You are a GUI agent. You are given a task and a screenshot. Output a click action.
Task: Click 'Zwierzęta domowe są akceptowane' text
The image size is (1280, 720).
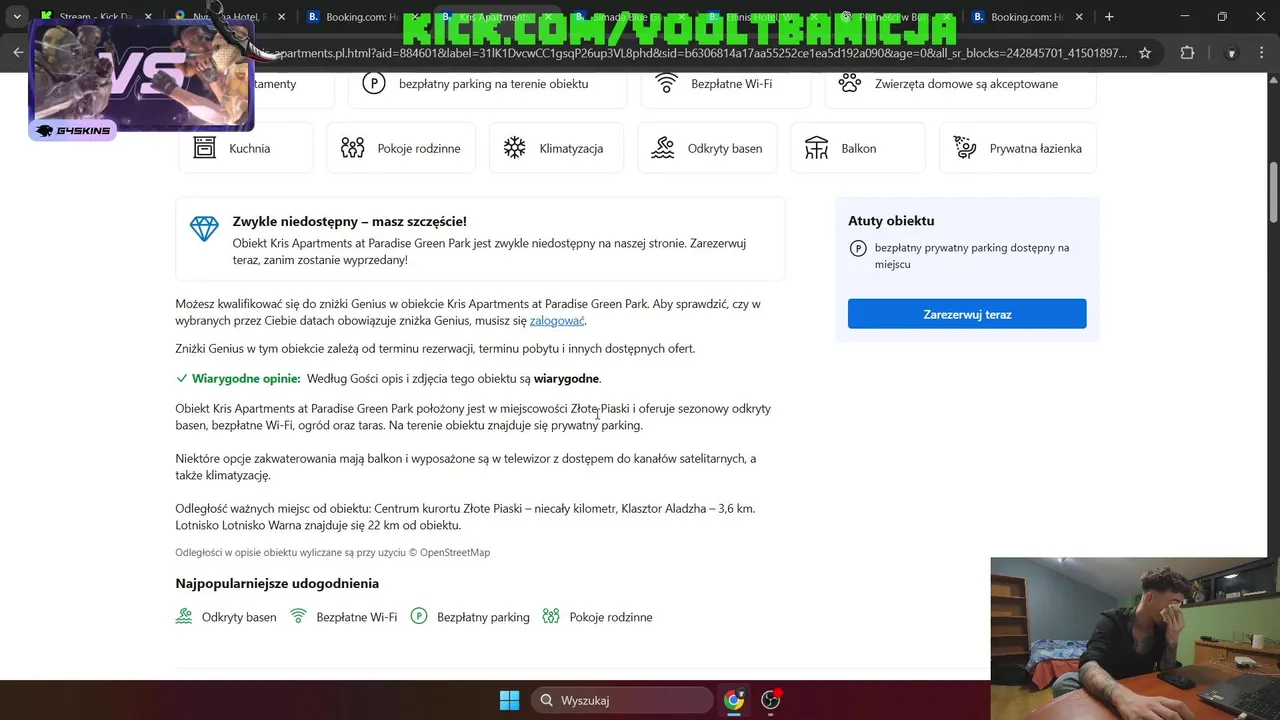[x=966, y=84]
